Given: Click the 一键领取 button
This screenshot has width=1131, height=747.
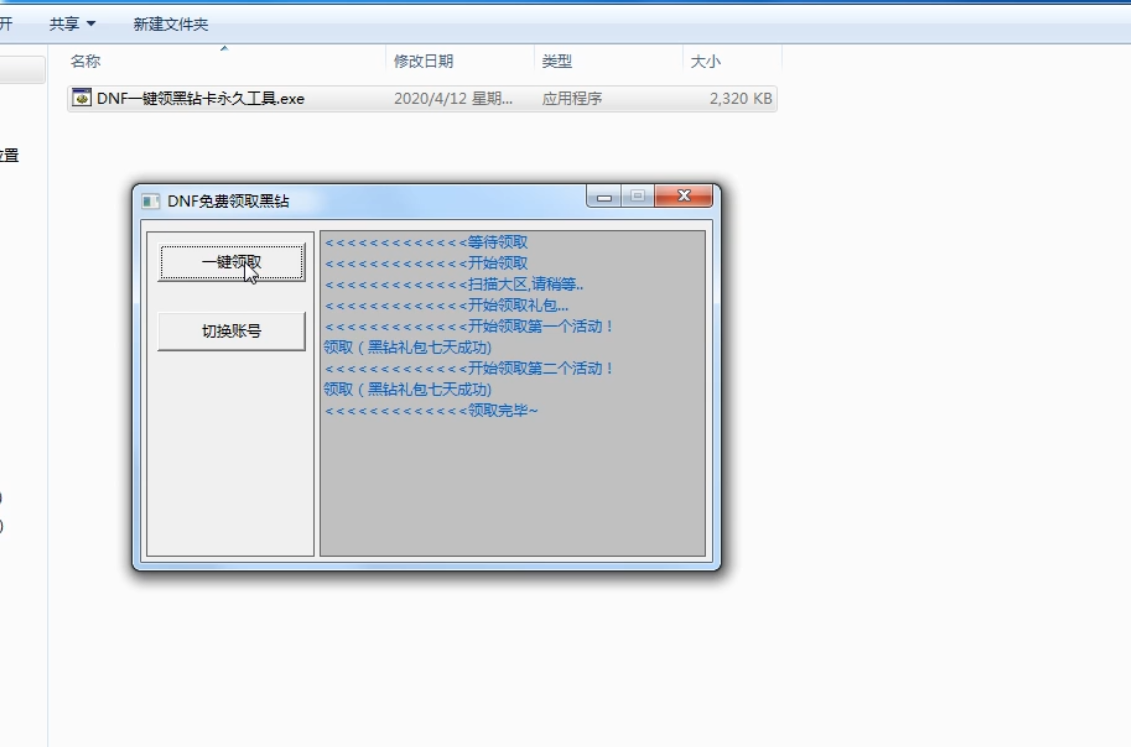Looking at the screenshot, I should point(232,262).
